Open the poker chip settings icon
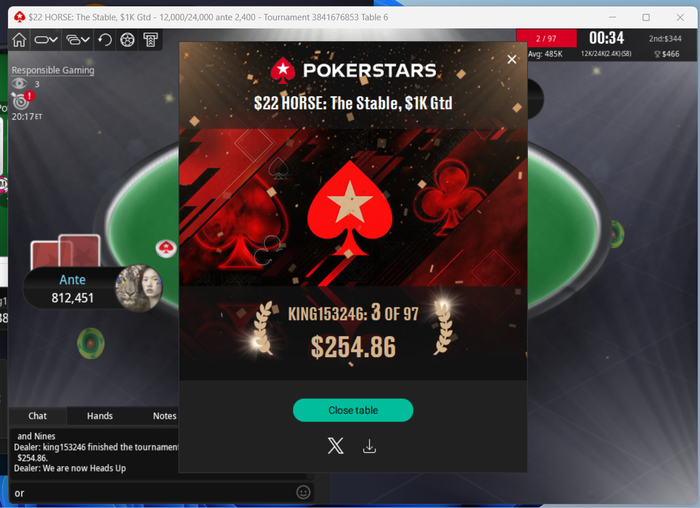The image size is (700, 508). [x=127, y=40]
